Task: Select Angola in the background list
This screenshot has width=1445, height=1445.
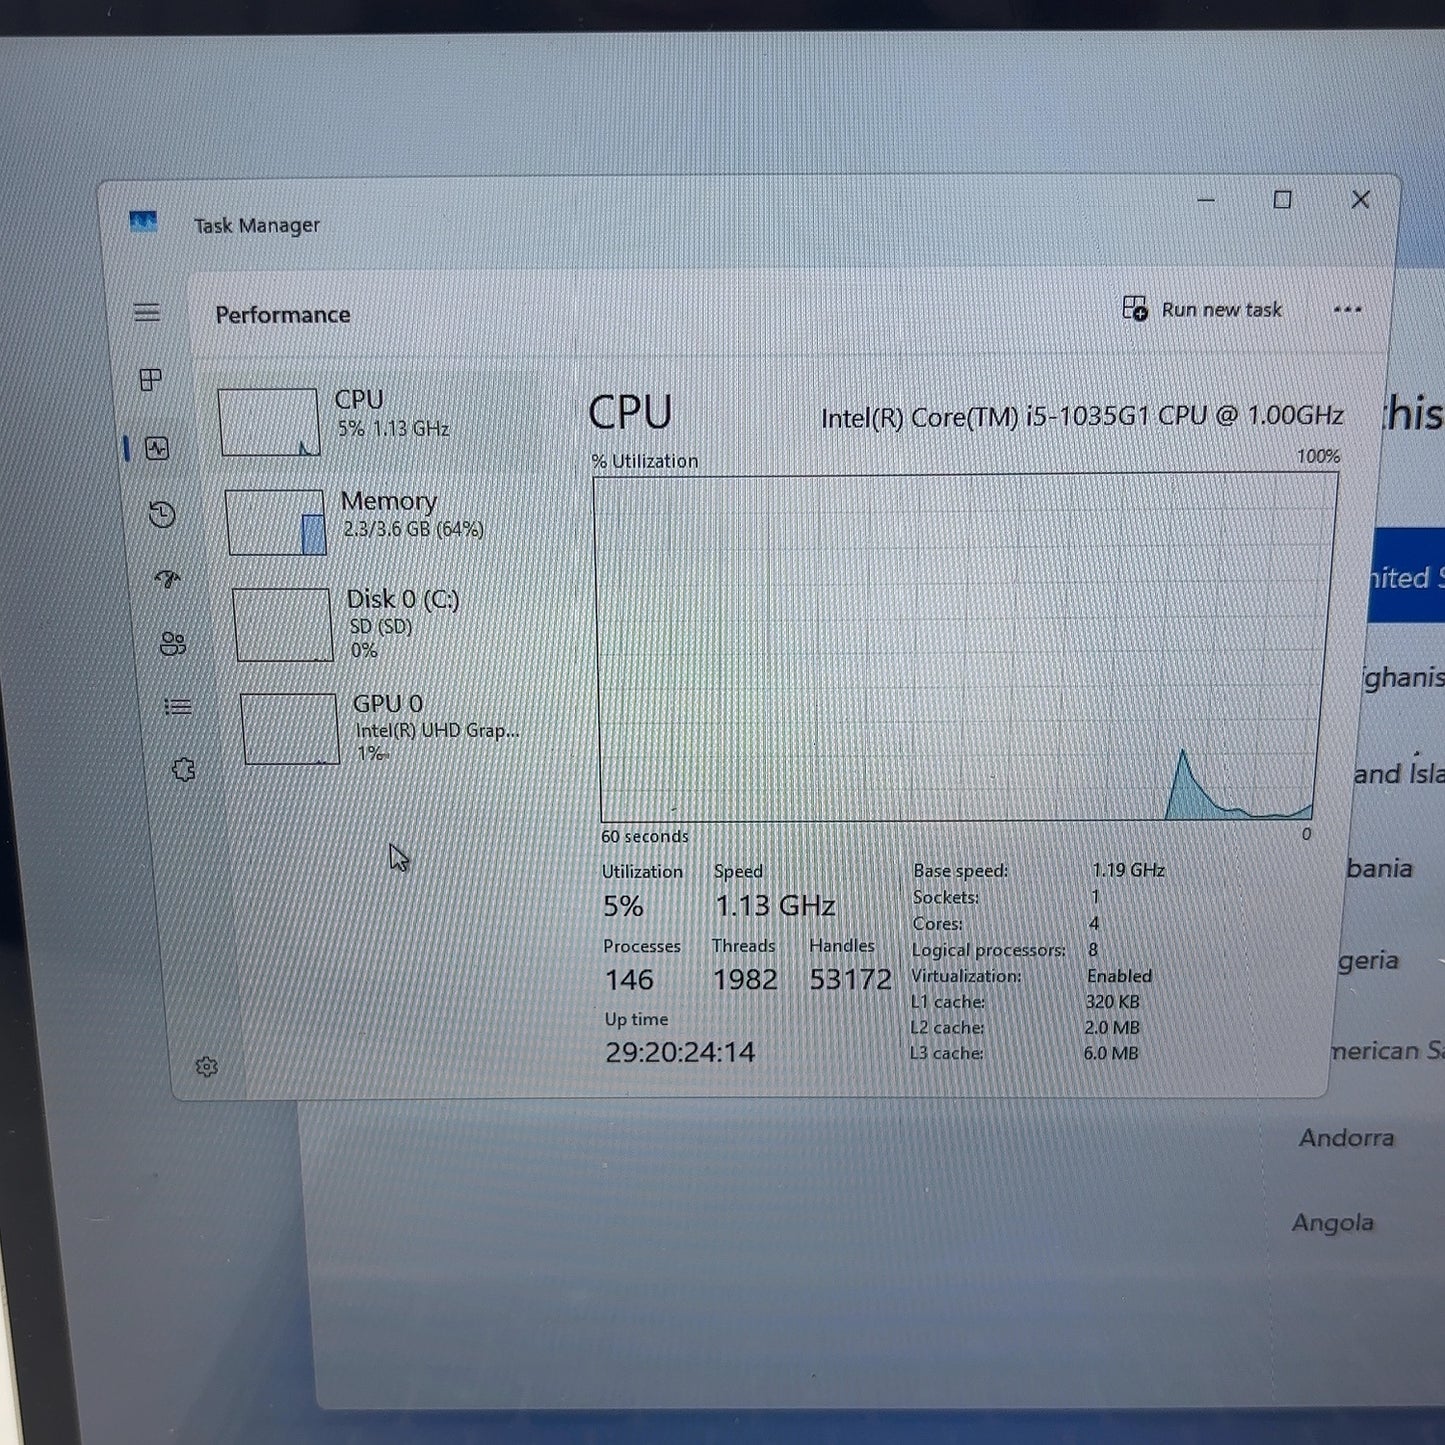Action: click(x=1332, y=1223)
